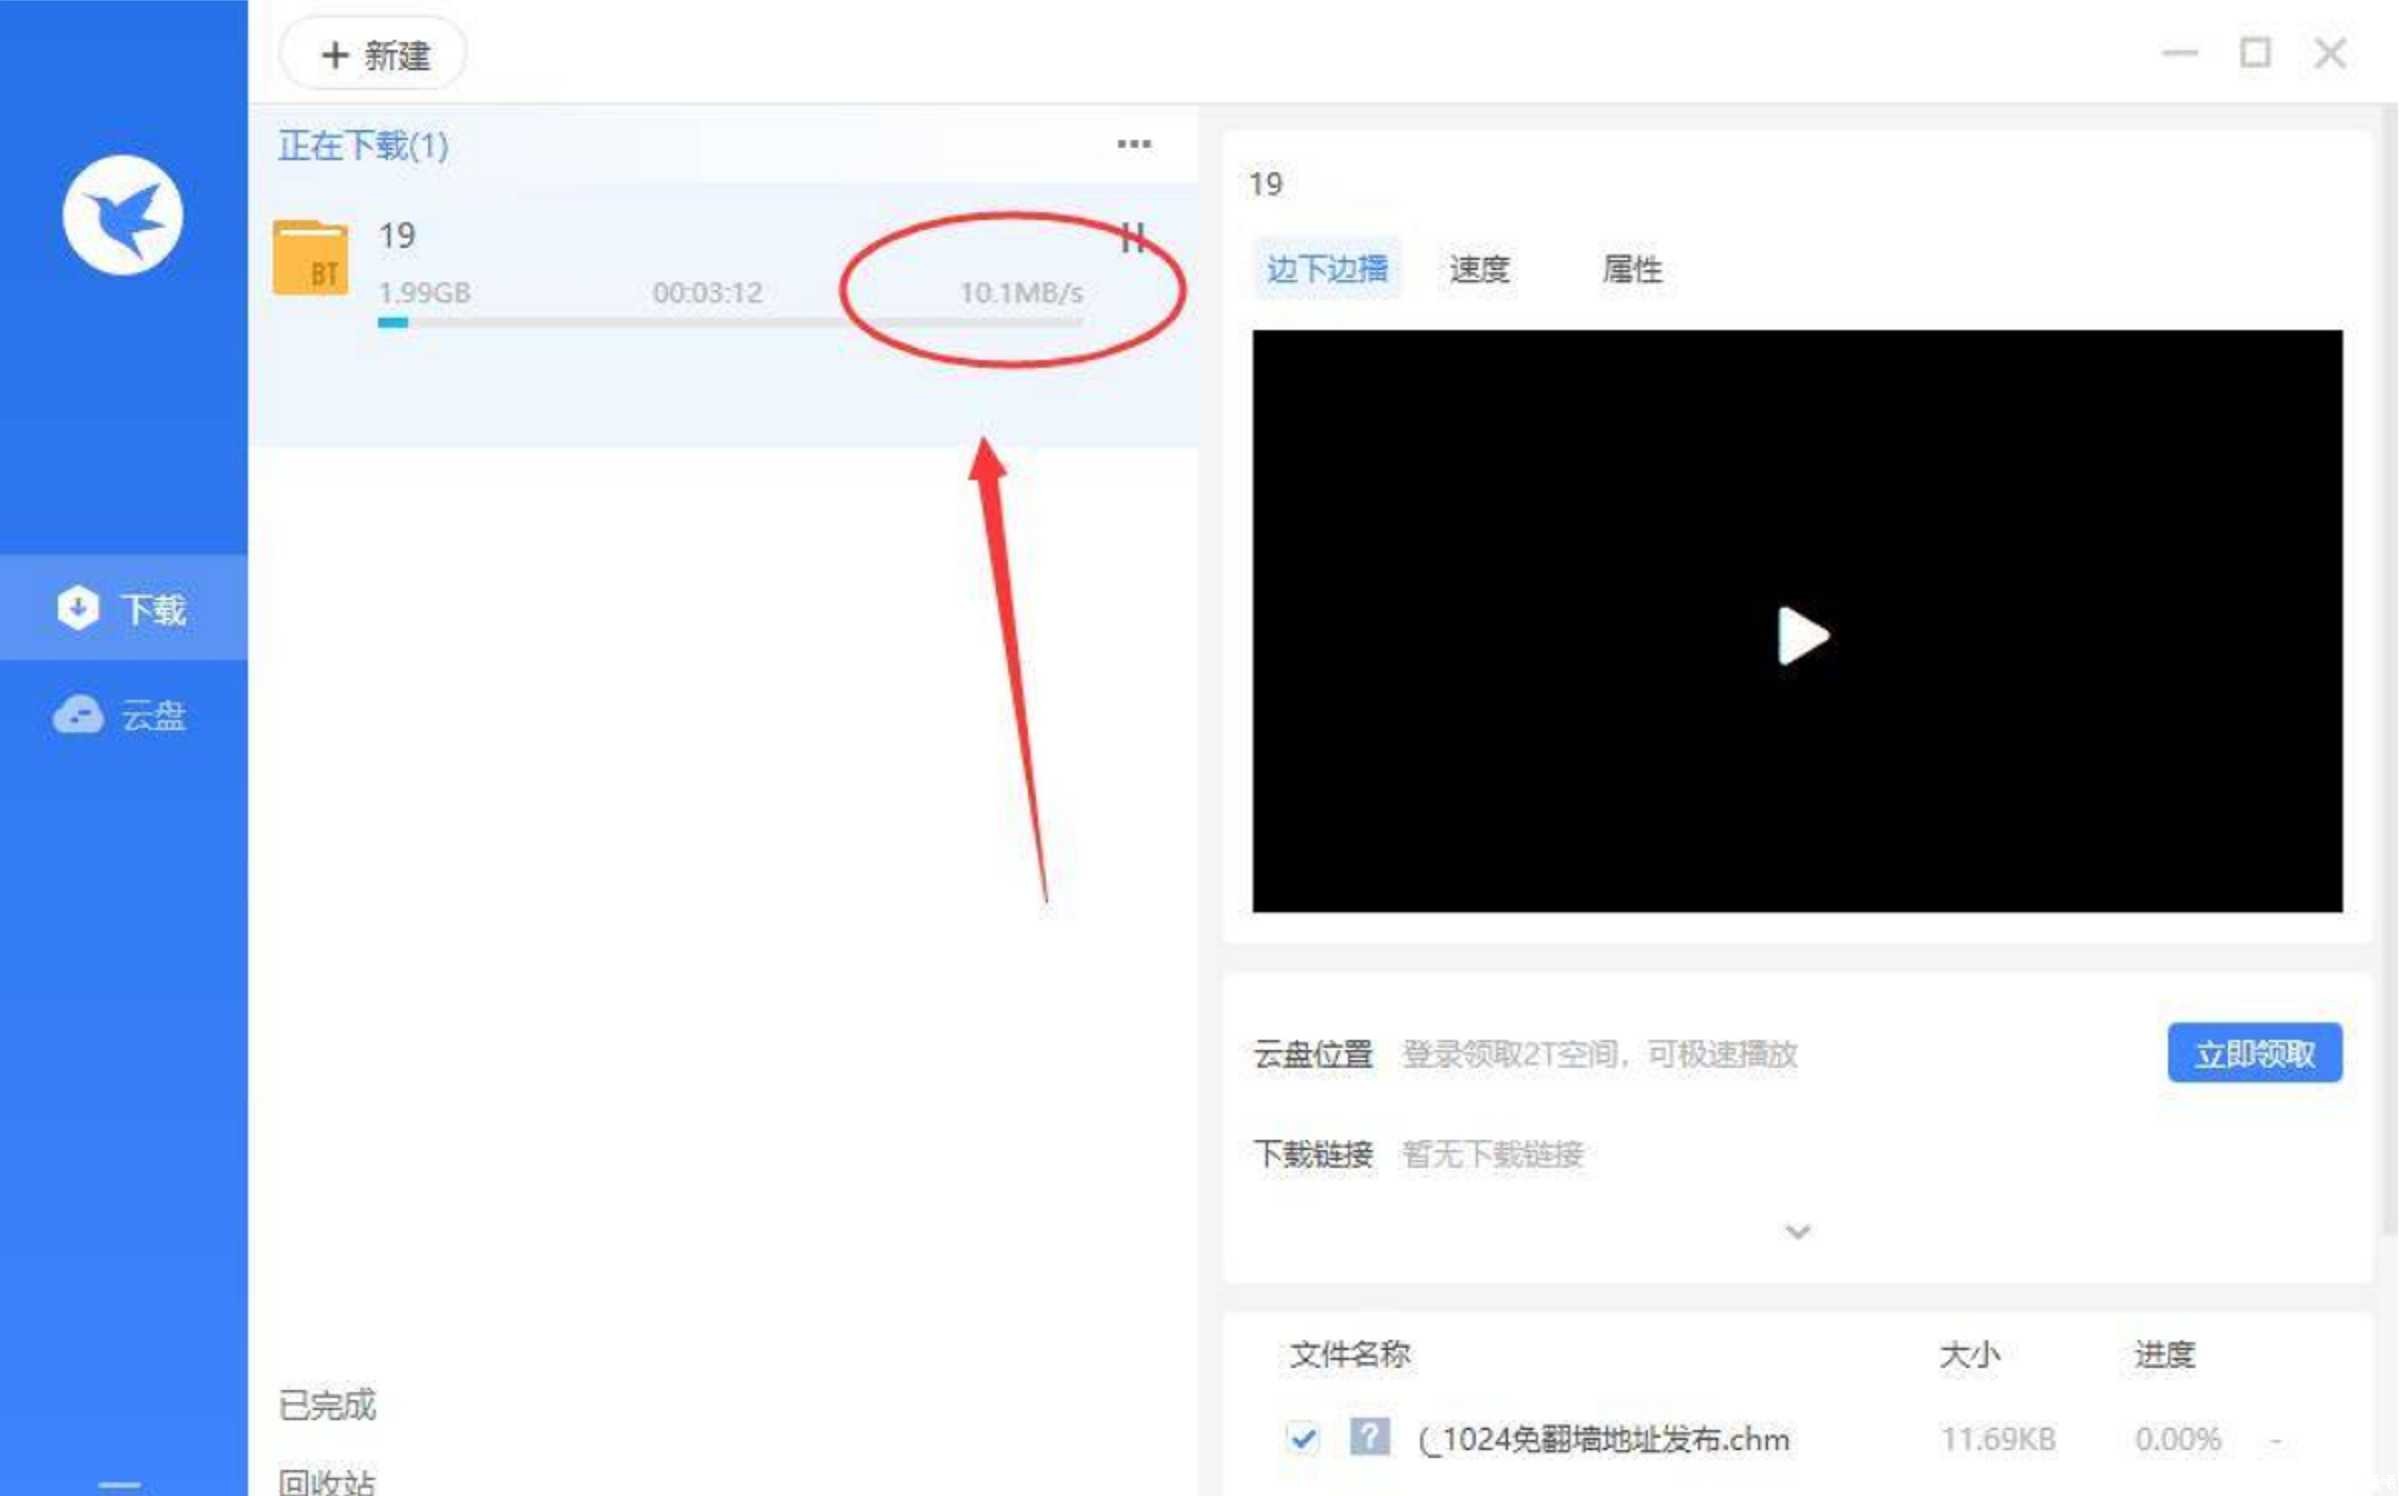Click the 11.69KB file size value
The height and width of the screenshot is (1496, 2402).
point(1998,1439)
